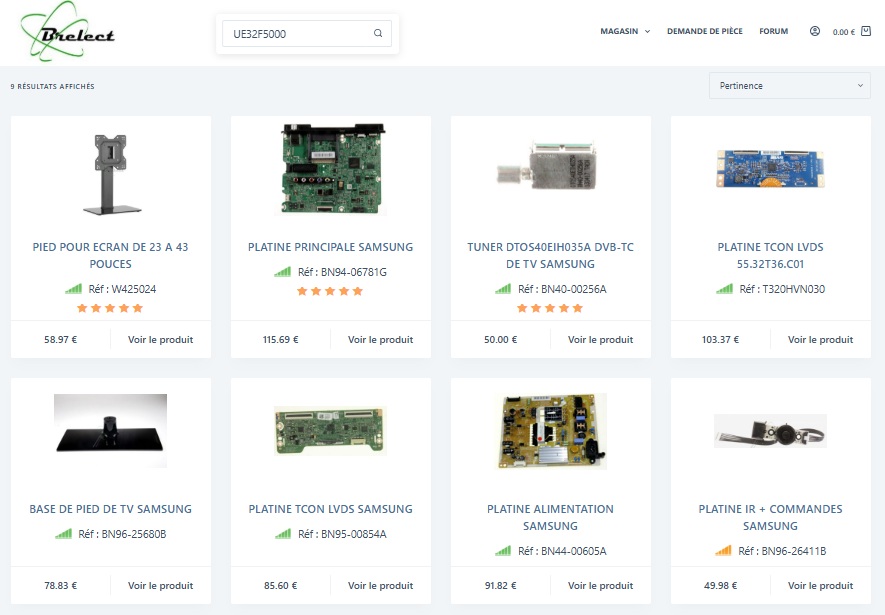Click the price 91.82 €
The height and width of the screenshot is (615, 885).
(501, 586)
